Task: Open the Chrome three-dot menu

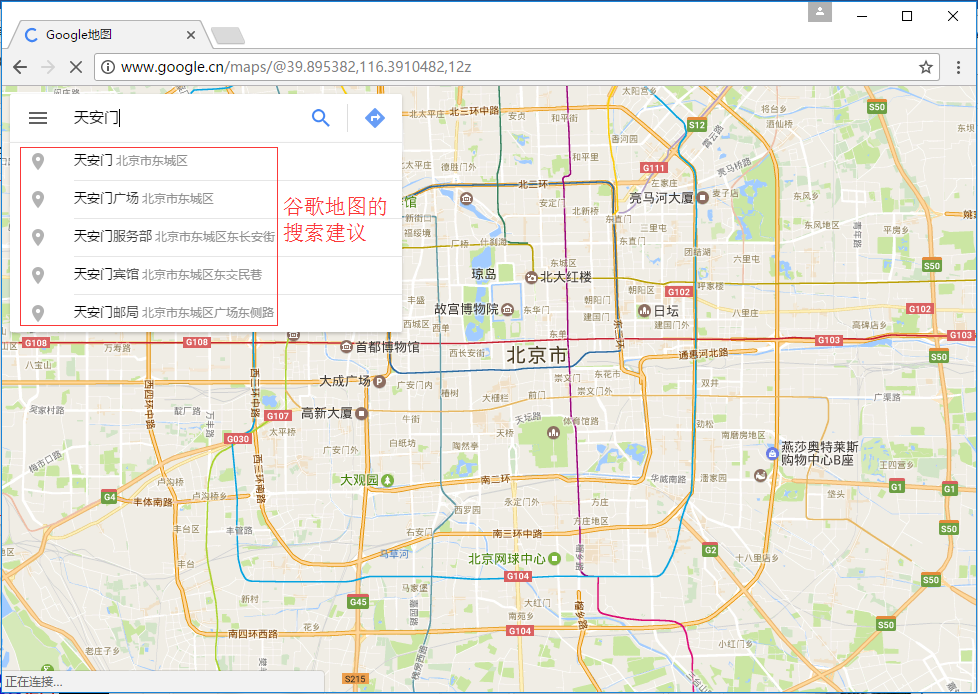Action: [958, 67]
